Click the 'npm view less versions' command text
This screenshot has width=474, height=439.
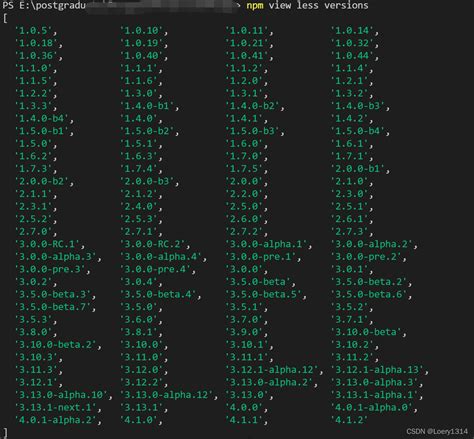pos(307,6)
